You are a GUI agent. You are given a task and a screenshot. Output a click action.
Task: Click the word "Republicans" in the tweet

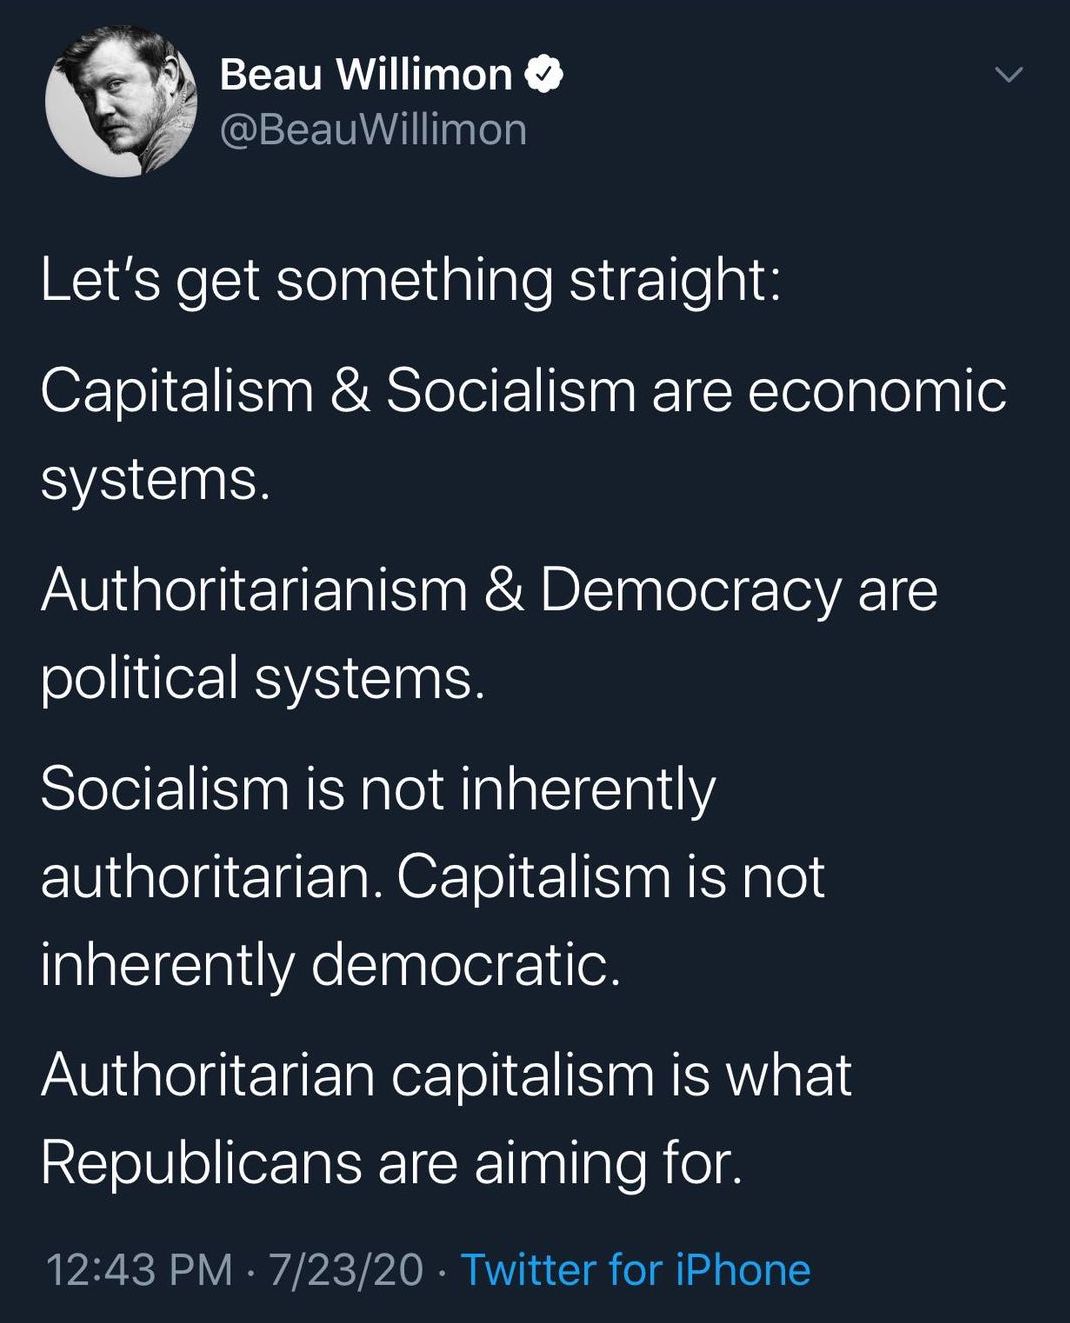pyautogui.click(x=200, y=1163)
